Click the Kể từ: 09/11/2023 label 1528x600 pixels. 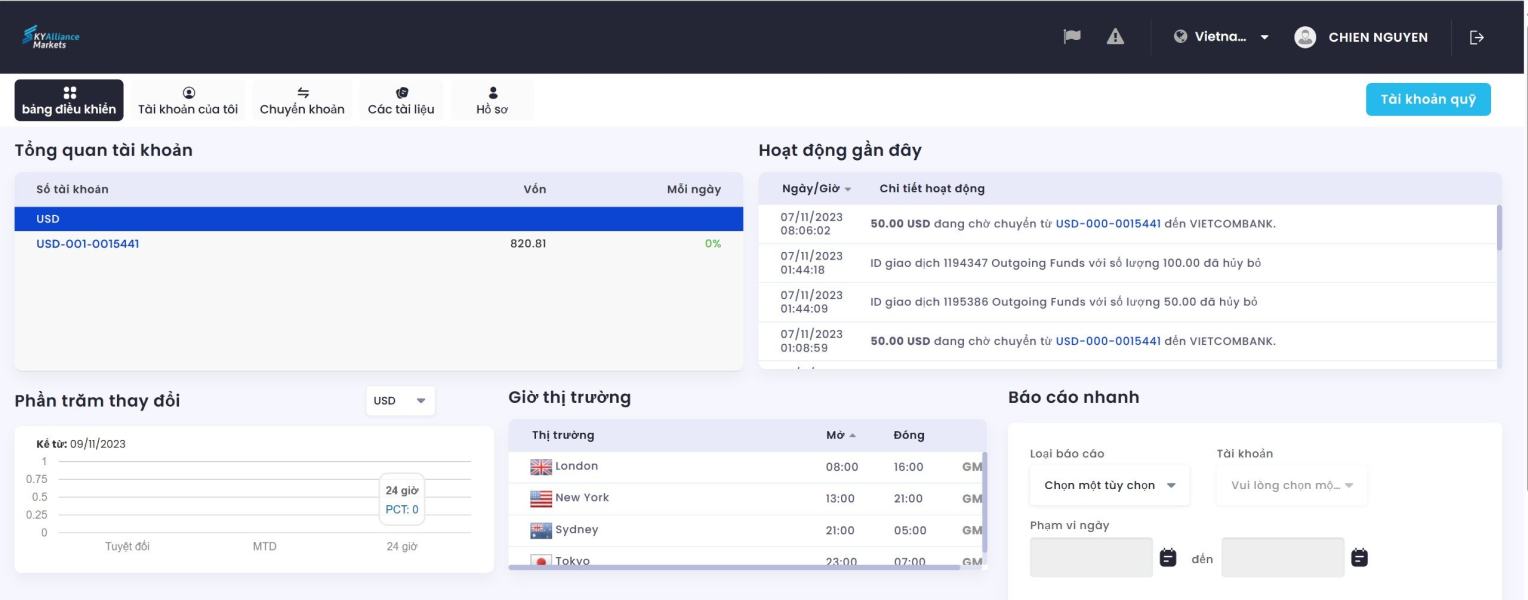pyautogui.click(x=81, y=444)
